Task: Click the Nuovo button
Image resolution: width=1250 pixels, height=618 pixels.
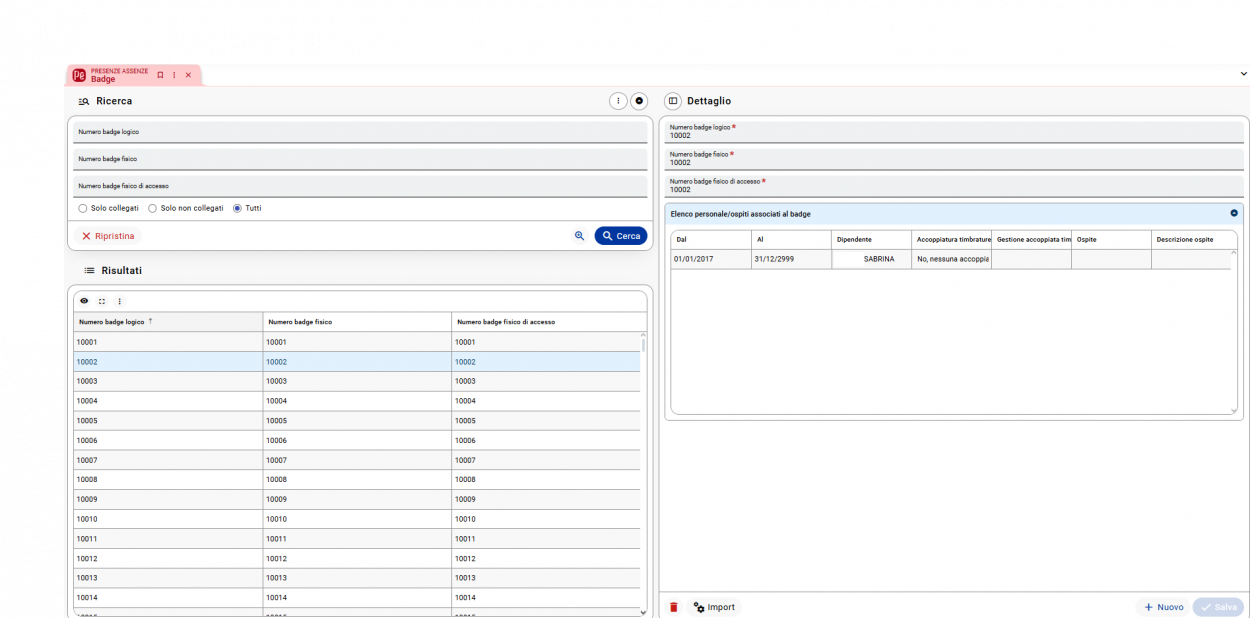Action: point(1164,607)
